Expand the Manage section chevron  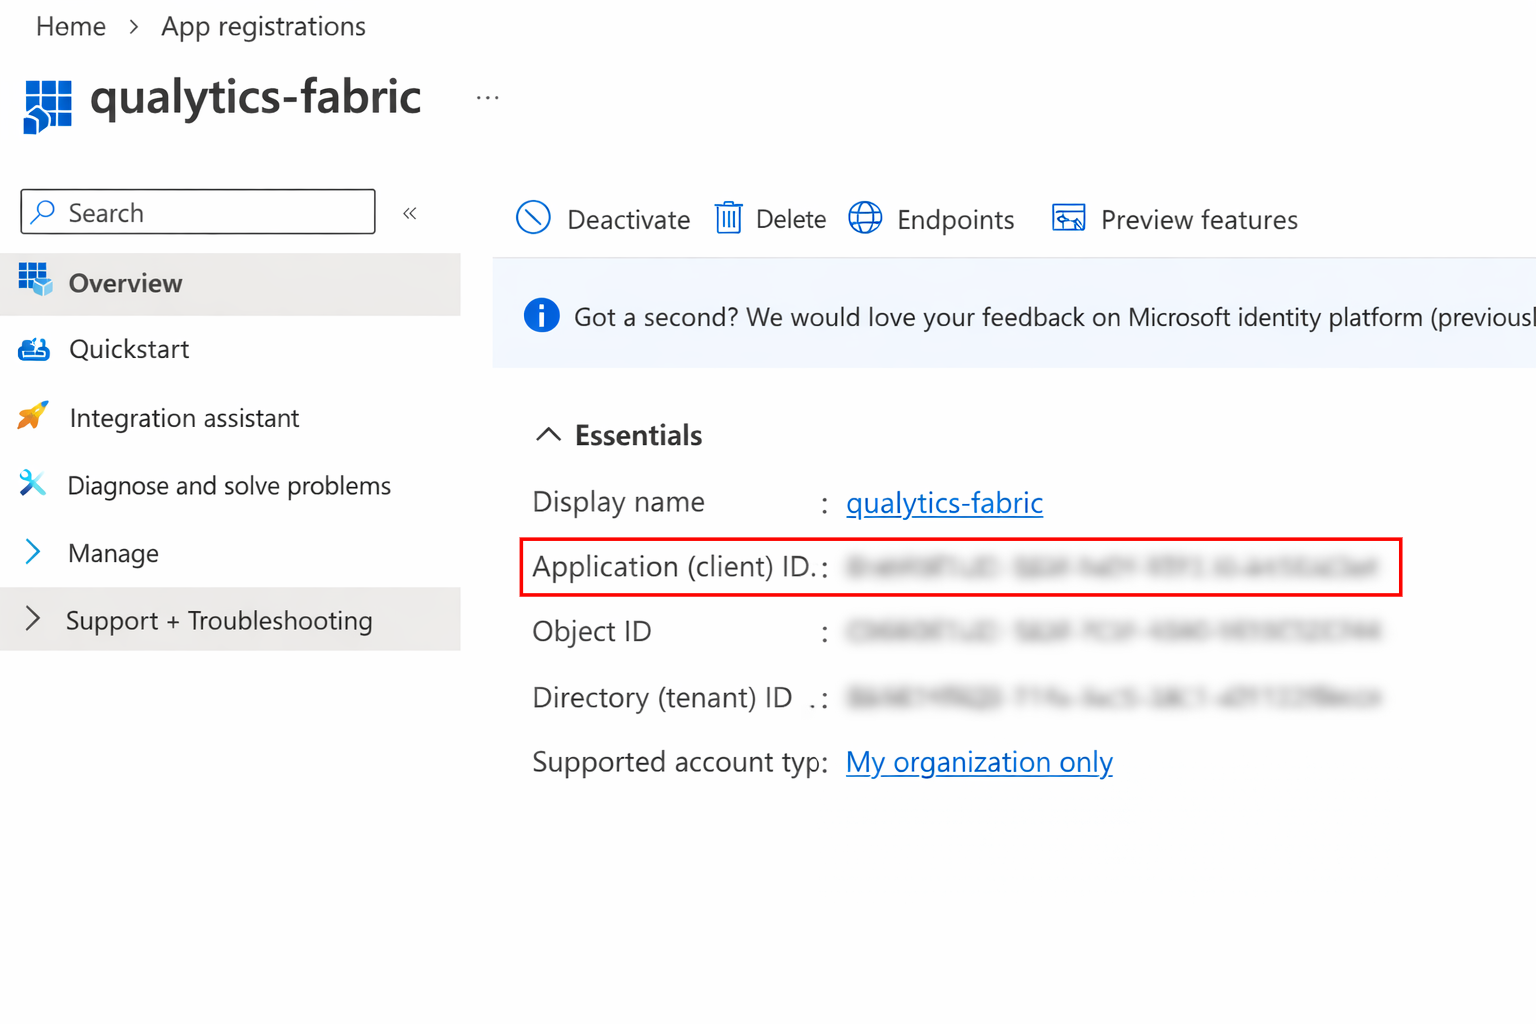[33, 552]
